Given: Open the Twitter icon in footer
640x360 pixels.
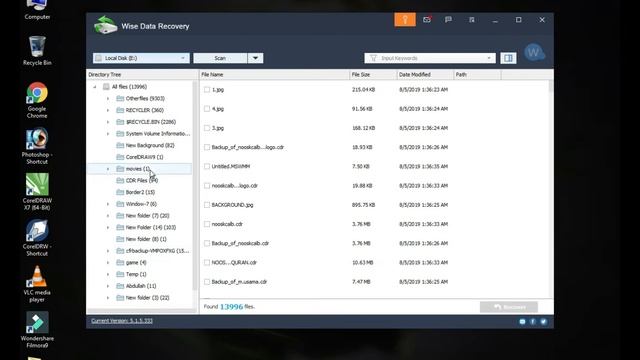Looking at the screenshot, I should click(543, 322).
